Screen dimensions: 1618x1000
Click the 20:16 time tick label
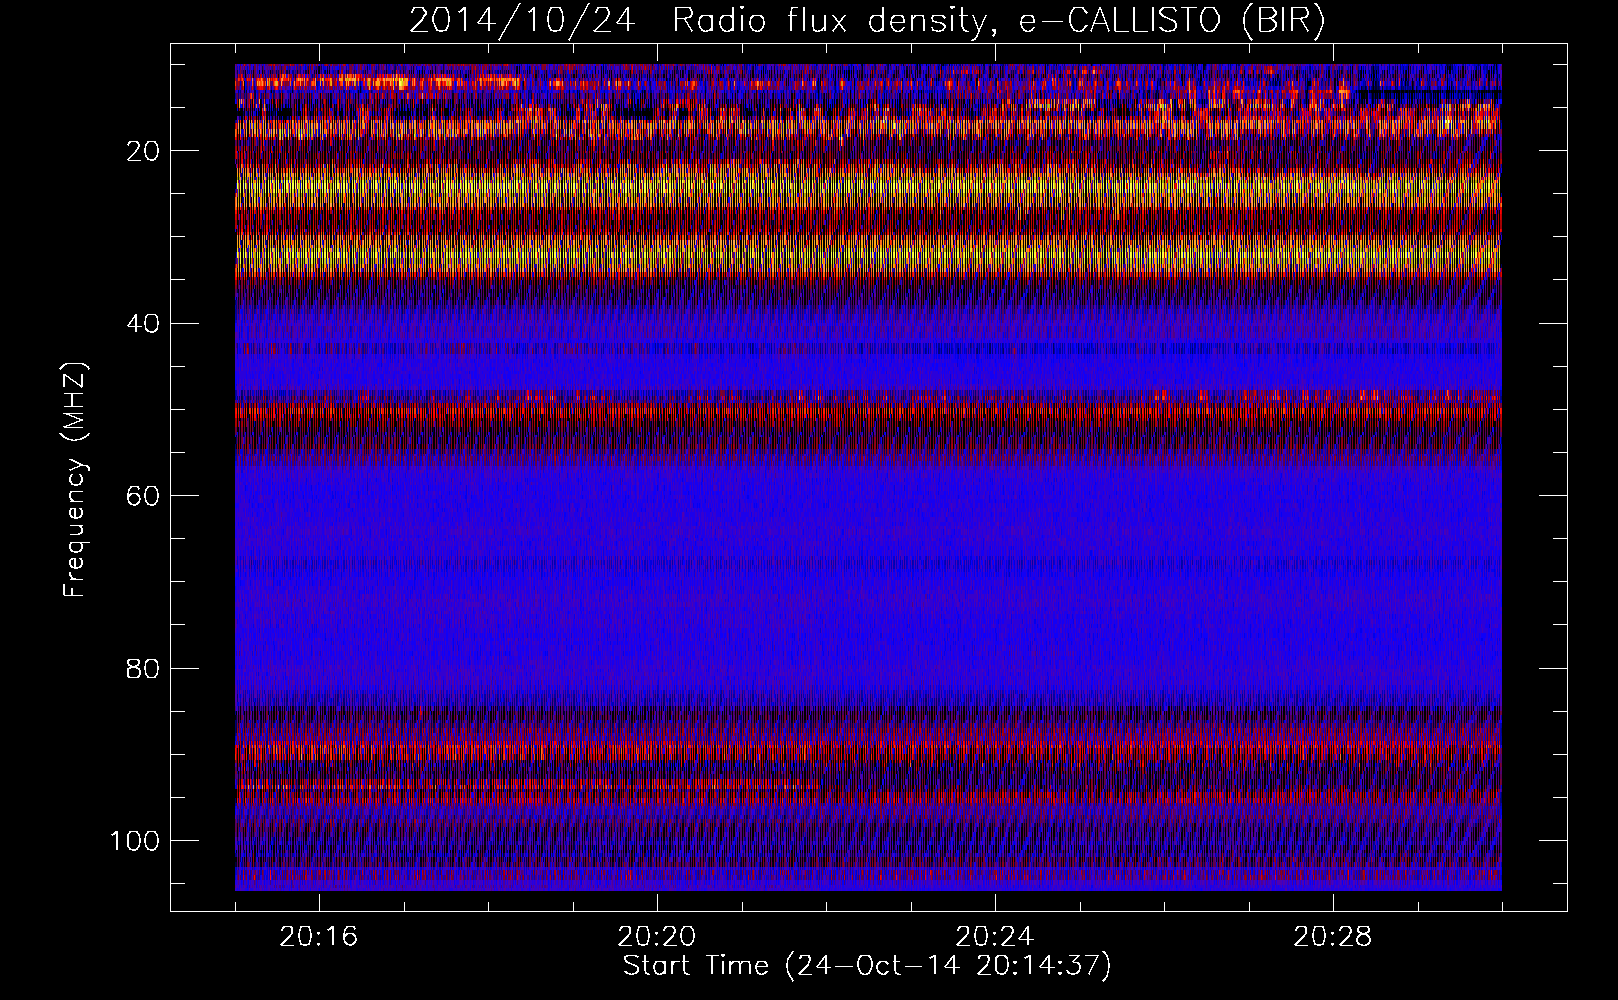click(319, 937)
